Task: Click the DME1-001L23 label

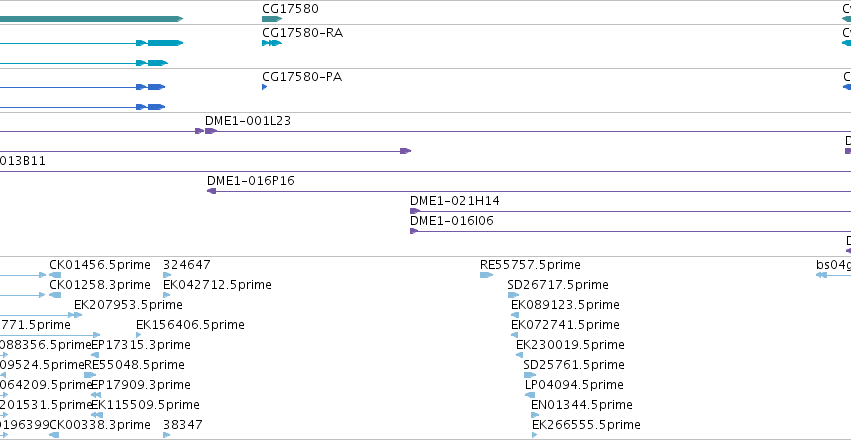Action: pyautogui.click(x=247, y=121)
